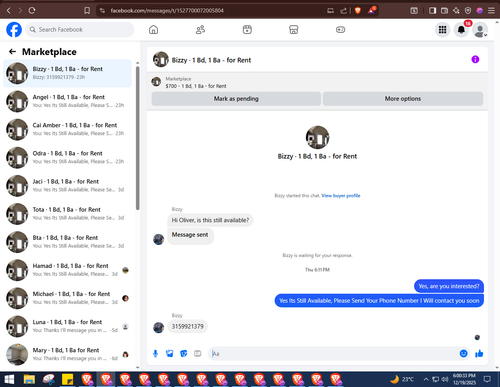Click the Thu 6:11 PM timestamp

(x=317, y=270)
